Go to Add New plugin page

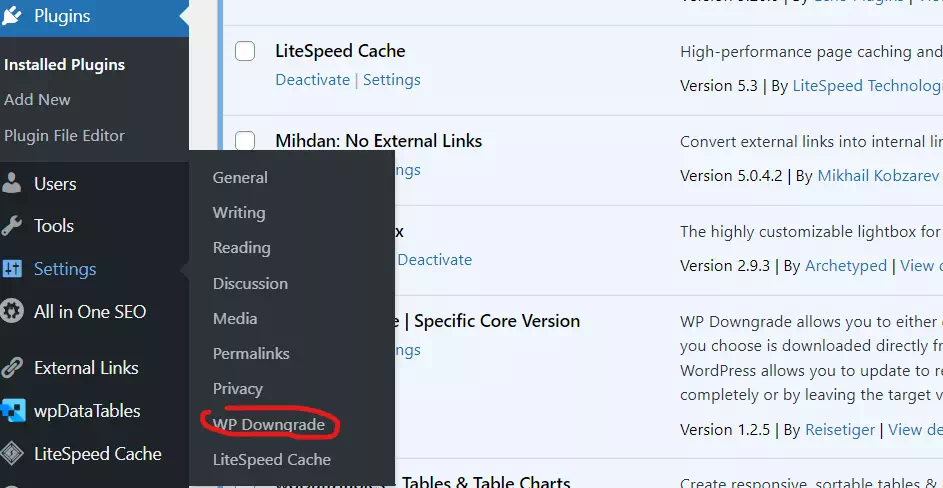coord(37,99)
